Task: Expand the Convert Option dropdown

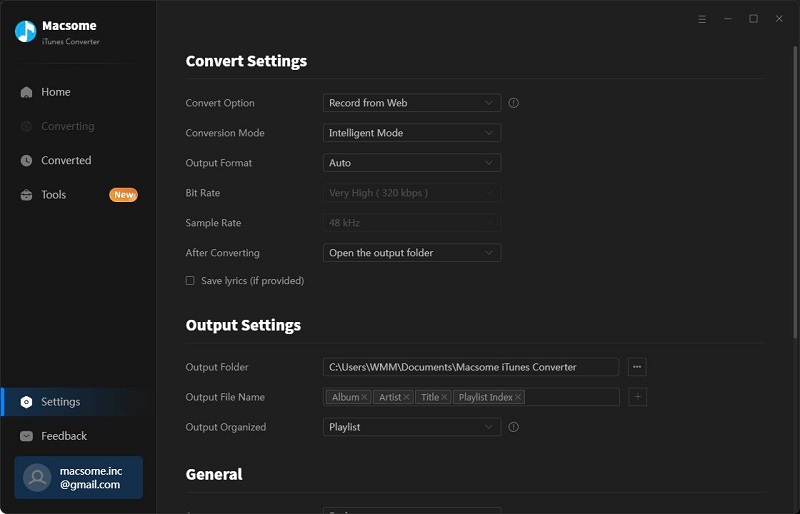Action: tap(412, 103)
